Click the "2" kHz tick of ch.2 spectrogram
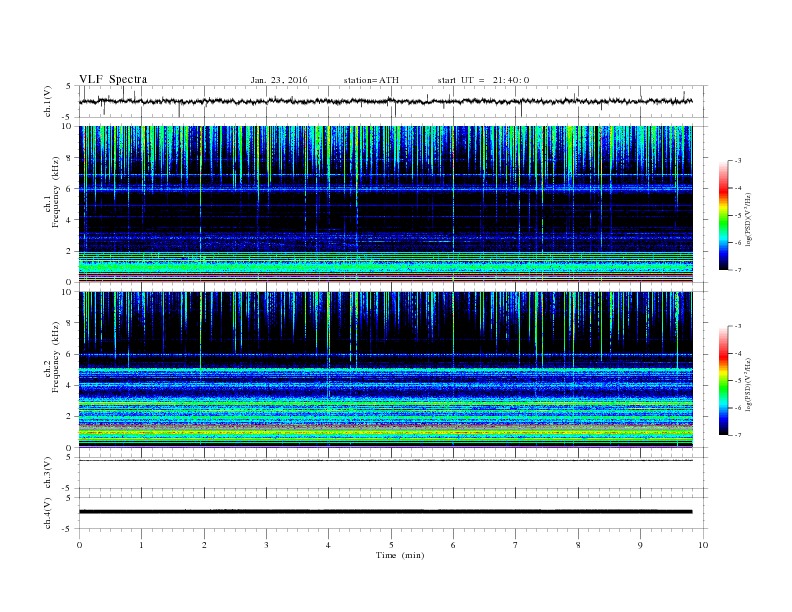Viewport: 792px width, 612px height. tap(69, 417)
